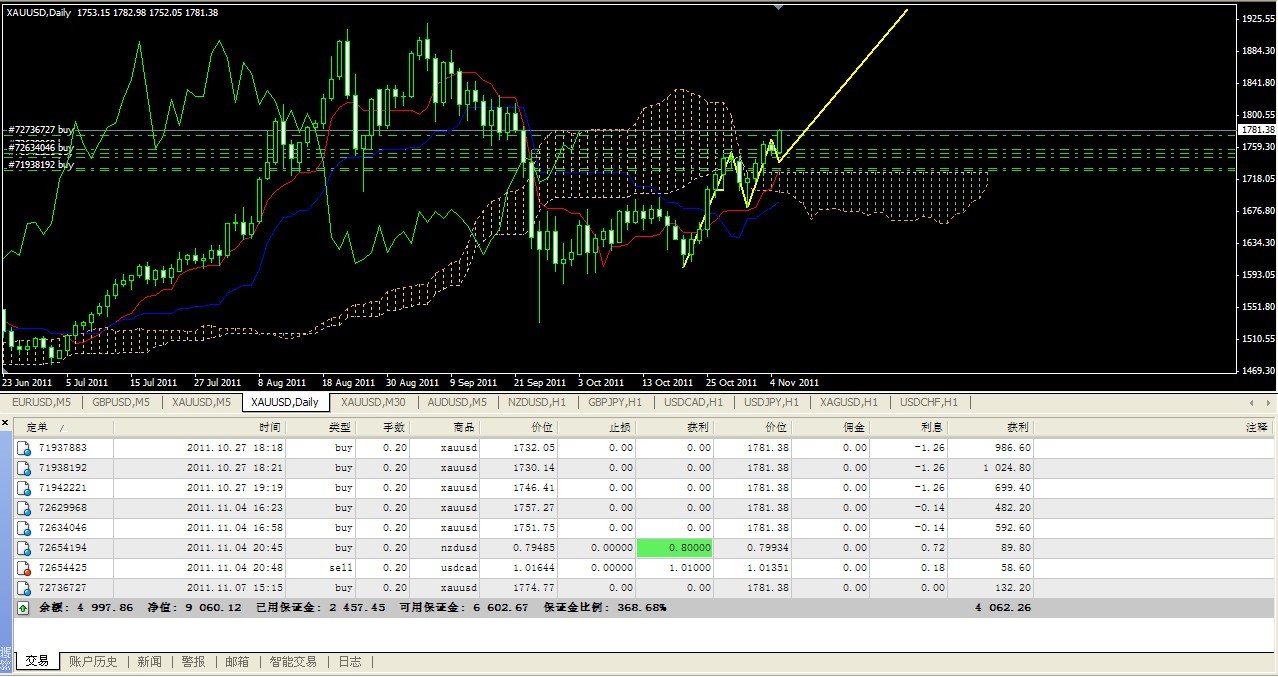Select the green highlighted 0.80000 cell
The image size is (1278, 677).
[674, 548]
